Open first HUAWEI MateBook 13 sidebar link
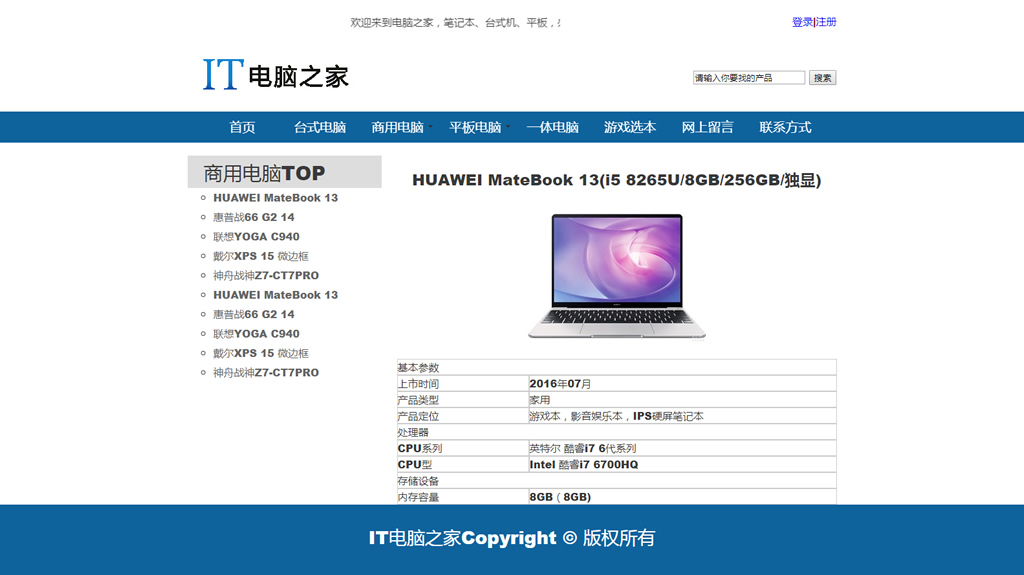Screen dimensions: 1024x575 pyautogui.click(x=275, y=198)
